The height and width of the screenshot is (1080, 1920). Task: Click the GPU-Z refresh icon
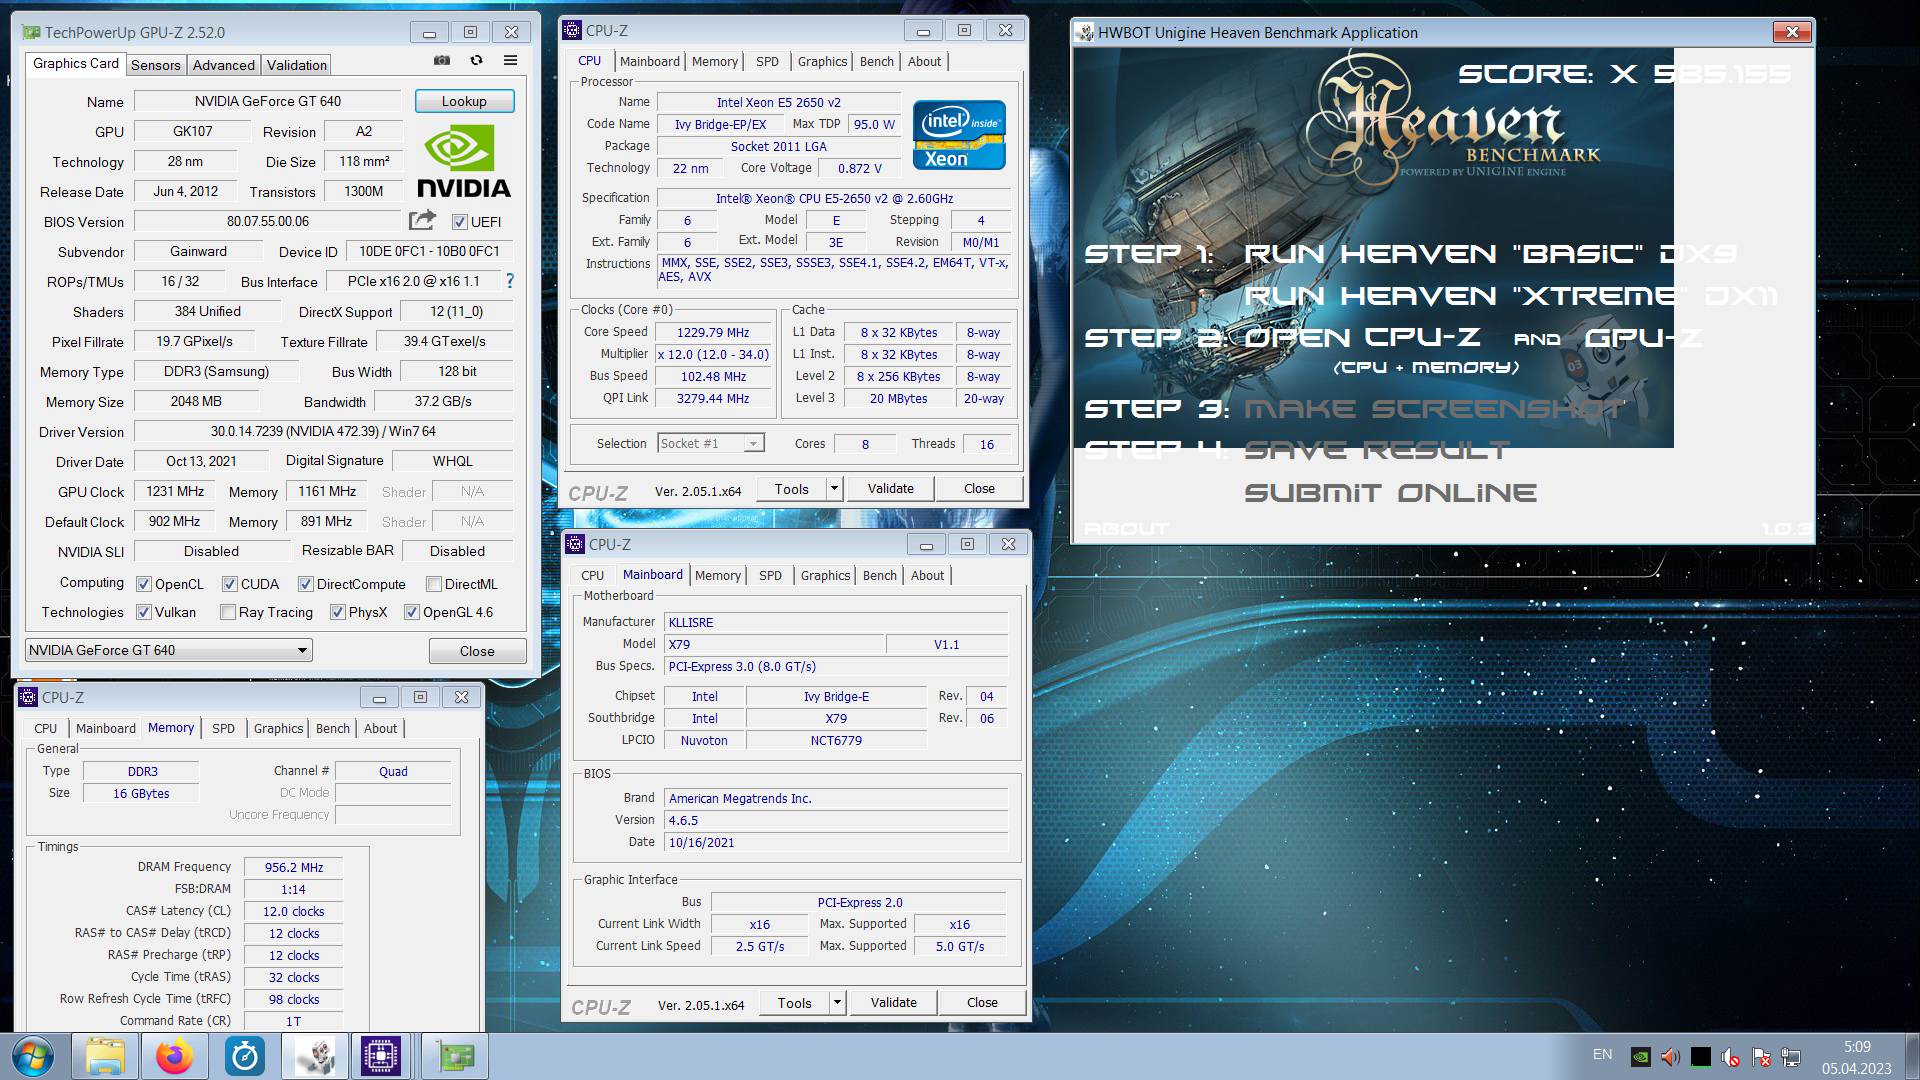click(476, 61)
